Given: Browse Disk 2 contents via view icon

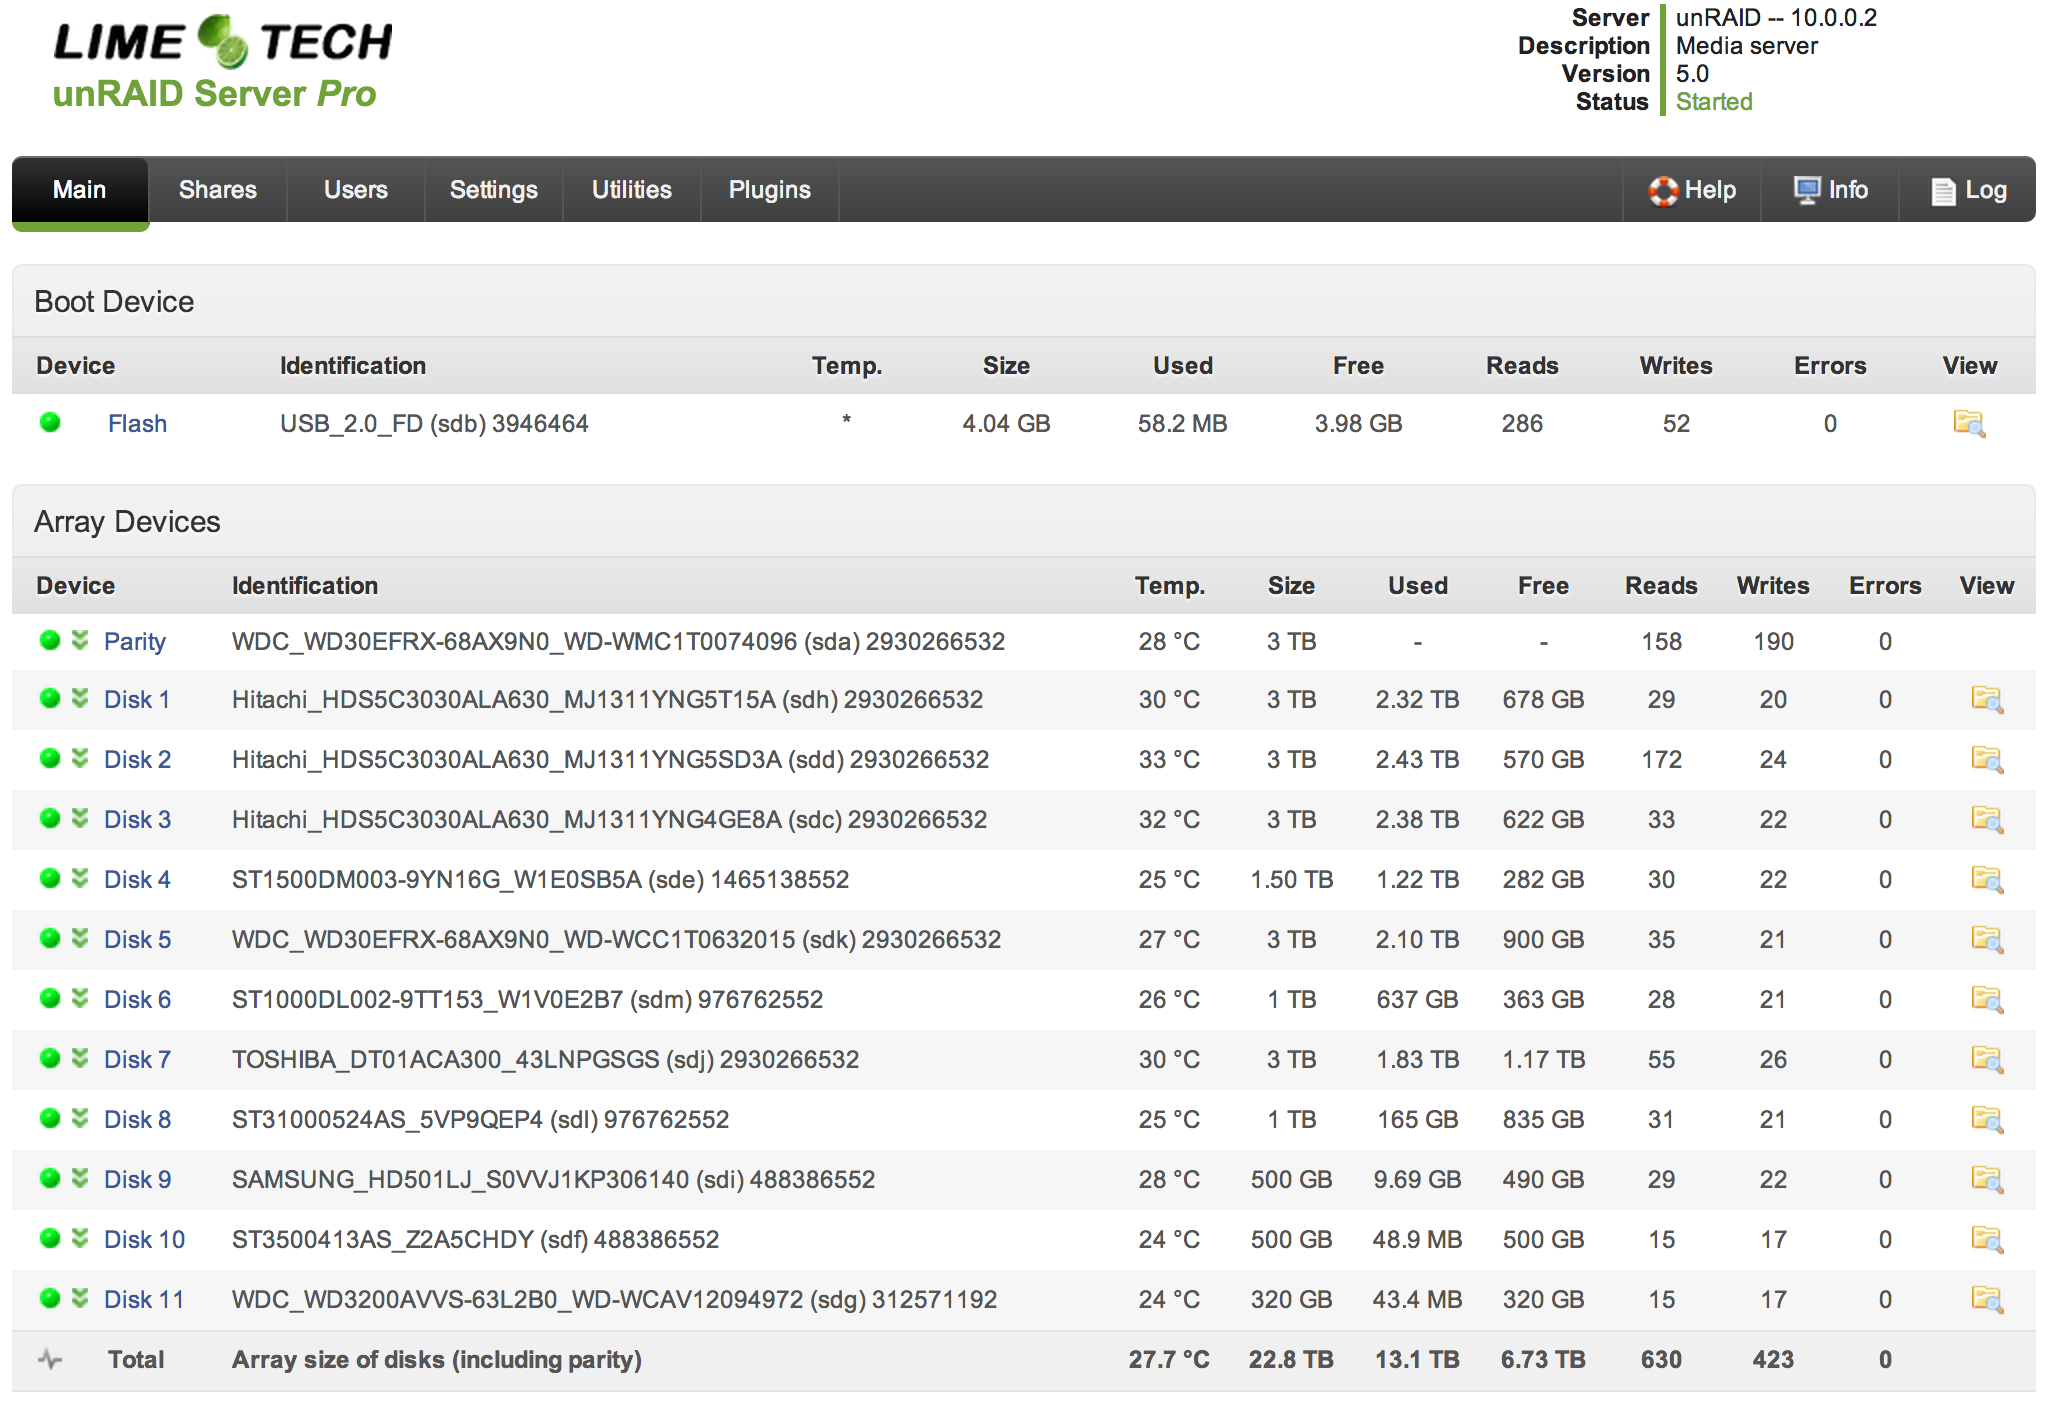Looking at the screenshot, I should click(x=1987, y=759).
